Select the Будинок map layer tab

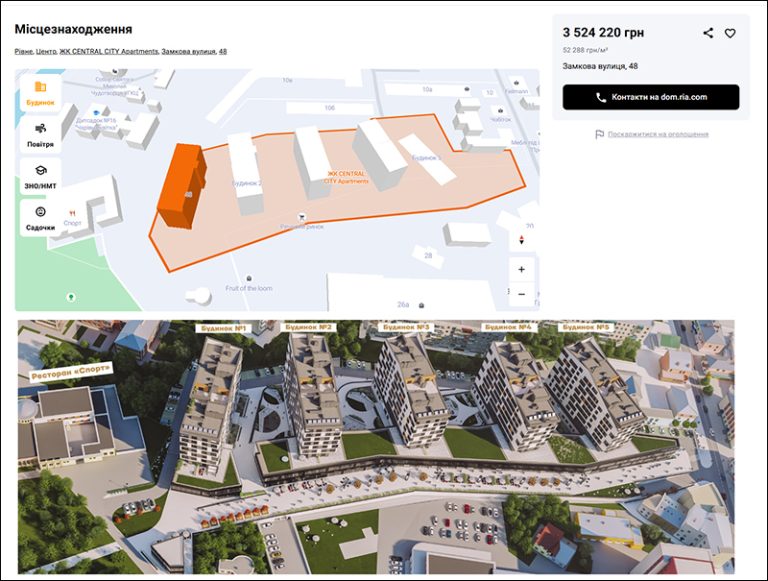pyautogui.click(x=40, y=94)
